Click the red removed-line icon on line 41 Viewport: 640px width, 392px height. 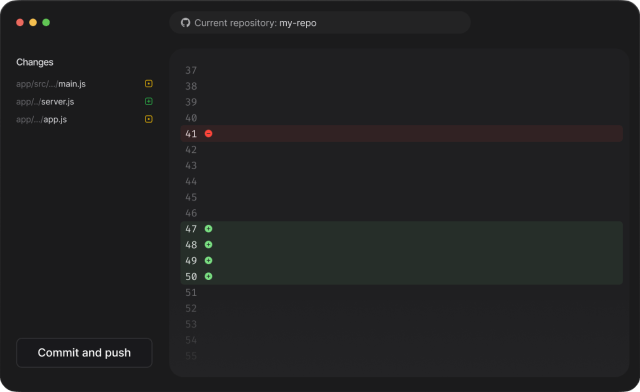click(x=209, y=134)
